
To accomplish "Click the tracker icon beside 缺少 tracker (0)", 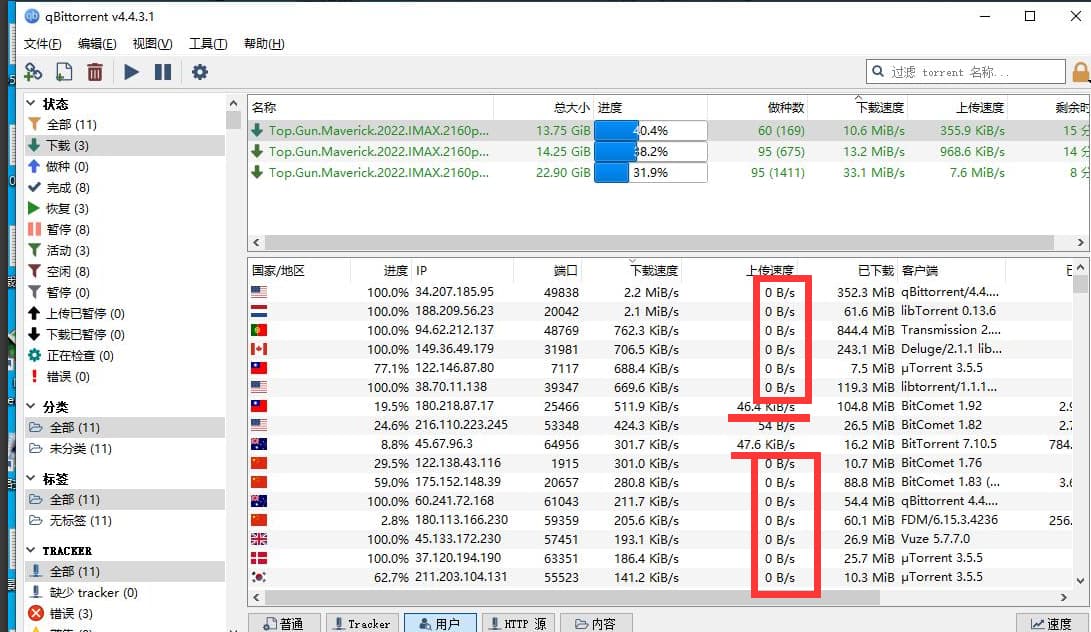I will (x=36, y=592).
